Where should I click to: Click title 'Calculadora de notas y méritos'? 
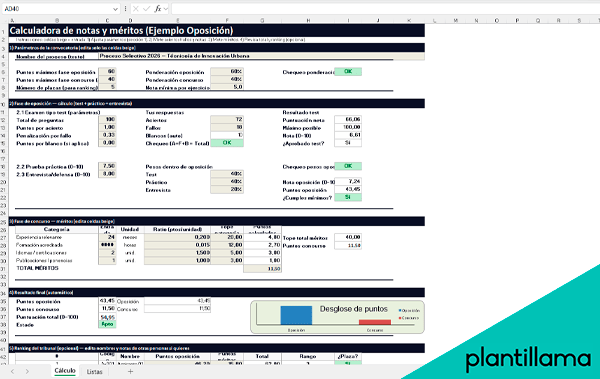click(x=121, y=31)
